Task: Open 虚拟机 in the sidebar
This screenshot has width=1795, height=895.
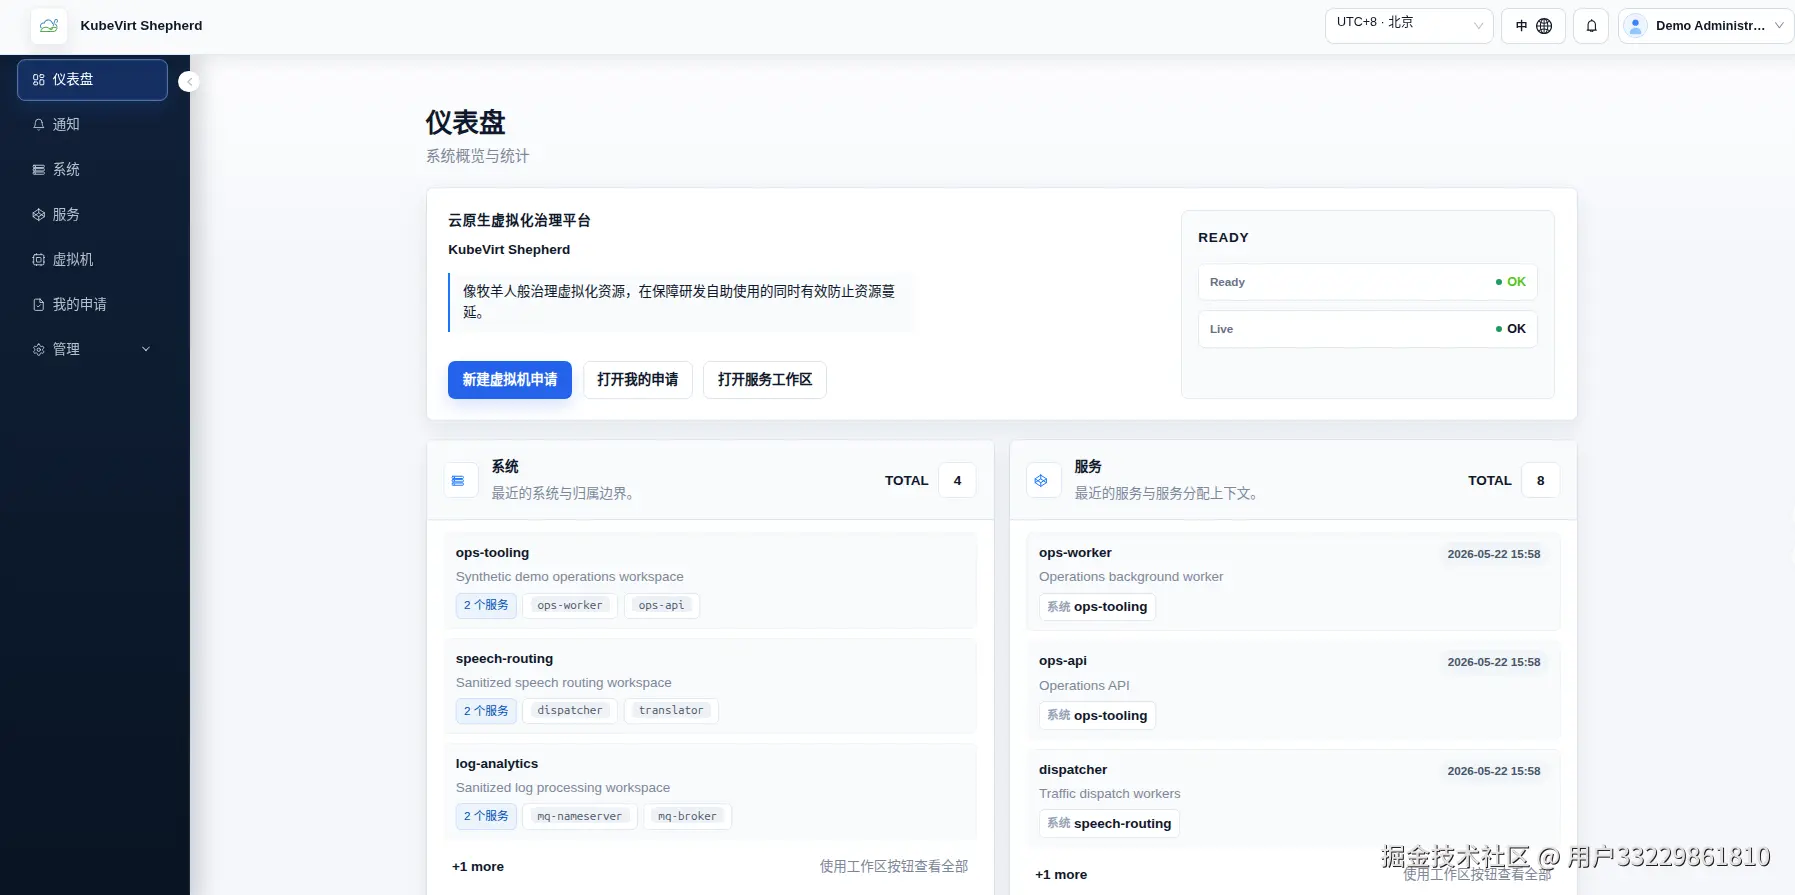Action: (x=92, y=259)
